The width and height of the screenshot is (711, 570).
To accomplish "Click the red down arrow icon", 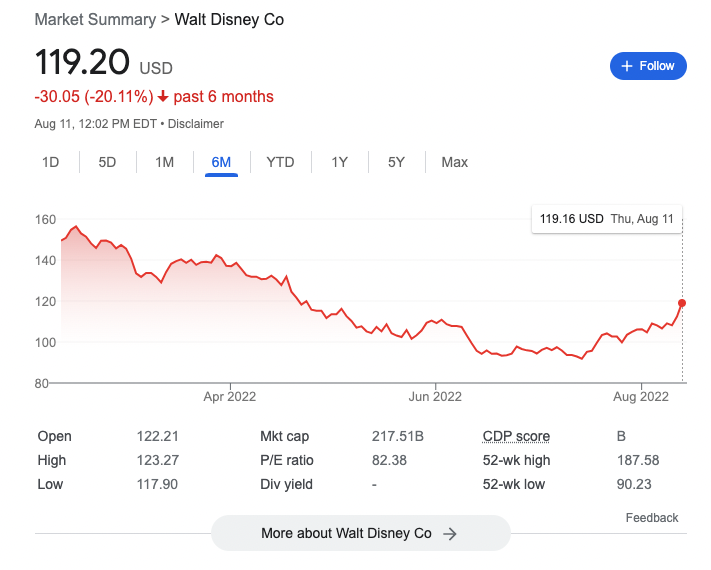I will tap(163, 97).
